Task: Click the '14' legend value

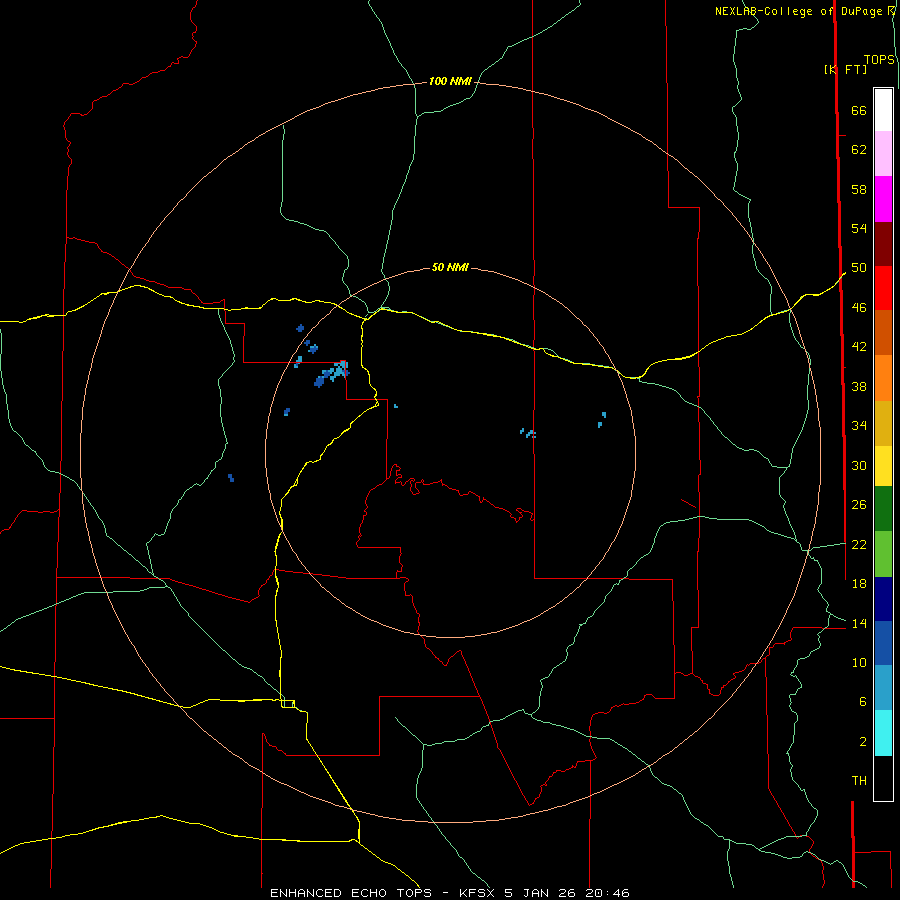Action: [859, 623]
